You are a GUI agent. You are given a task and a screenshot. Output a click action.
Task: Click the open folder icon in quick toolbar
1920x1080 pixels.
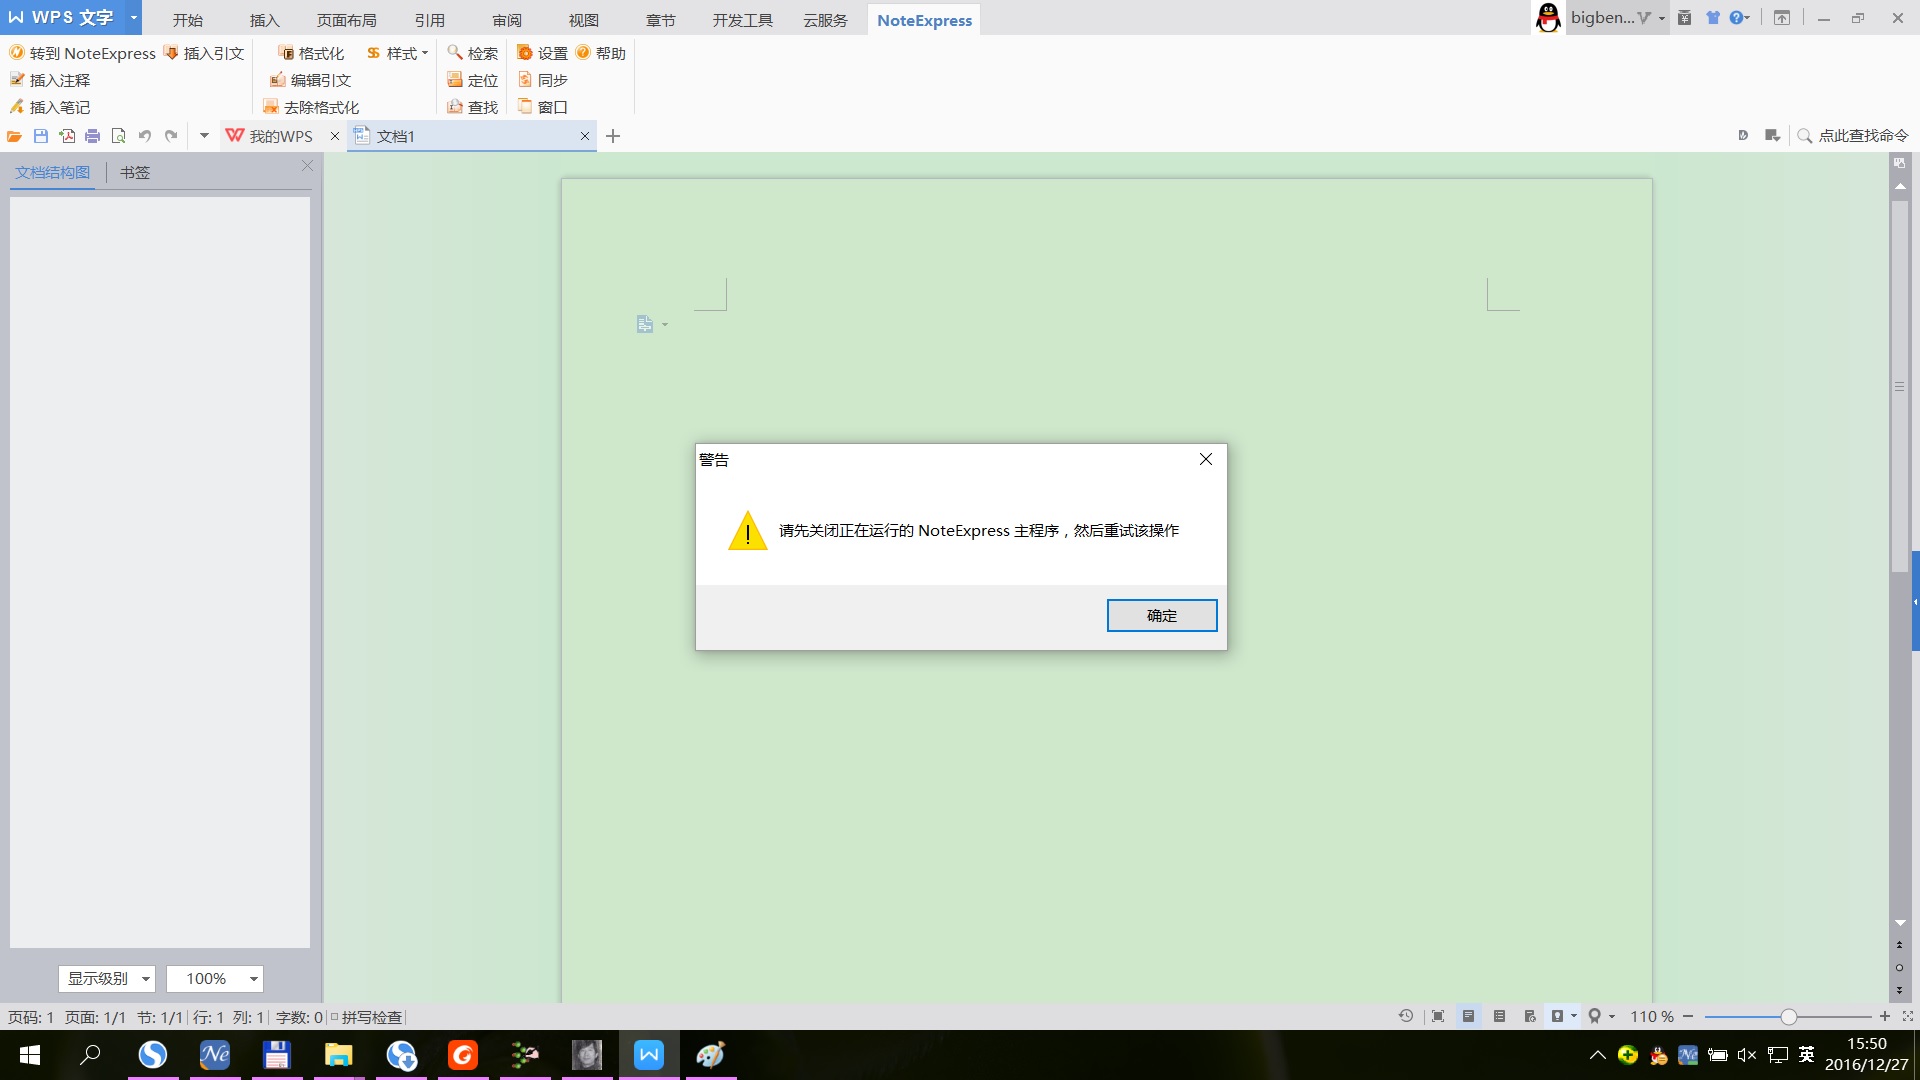pos(15,136)
